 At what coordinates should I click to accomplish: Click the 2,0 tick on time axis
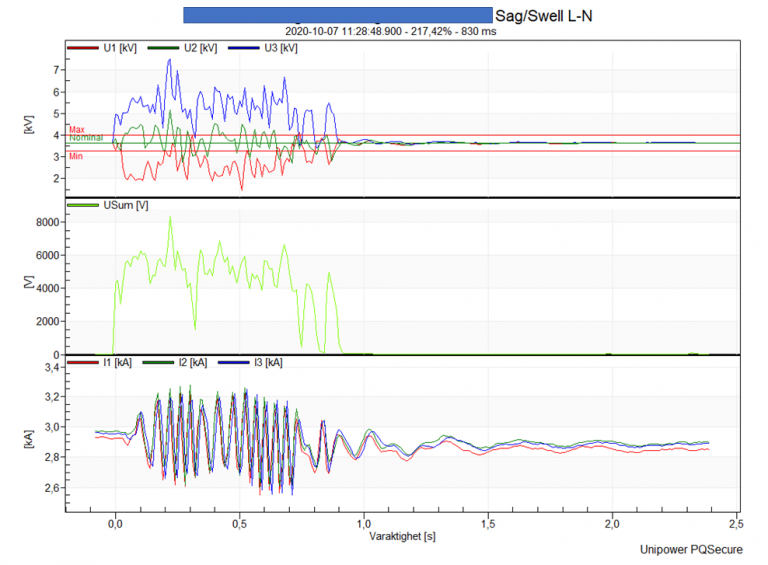(x=612, y=524)
